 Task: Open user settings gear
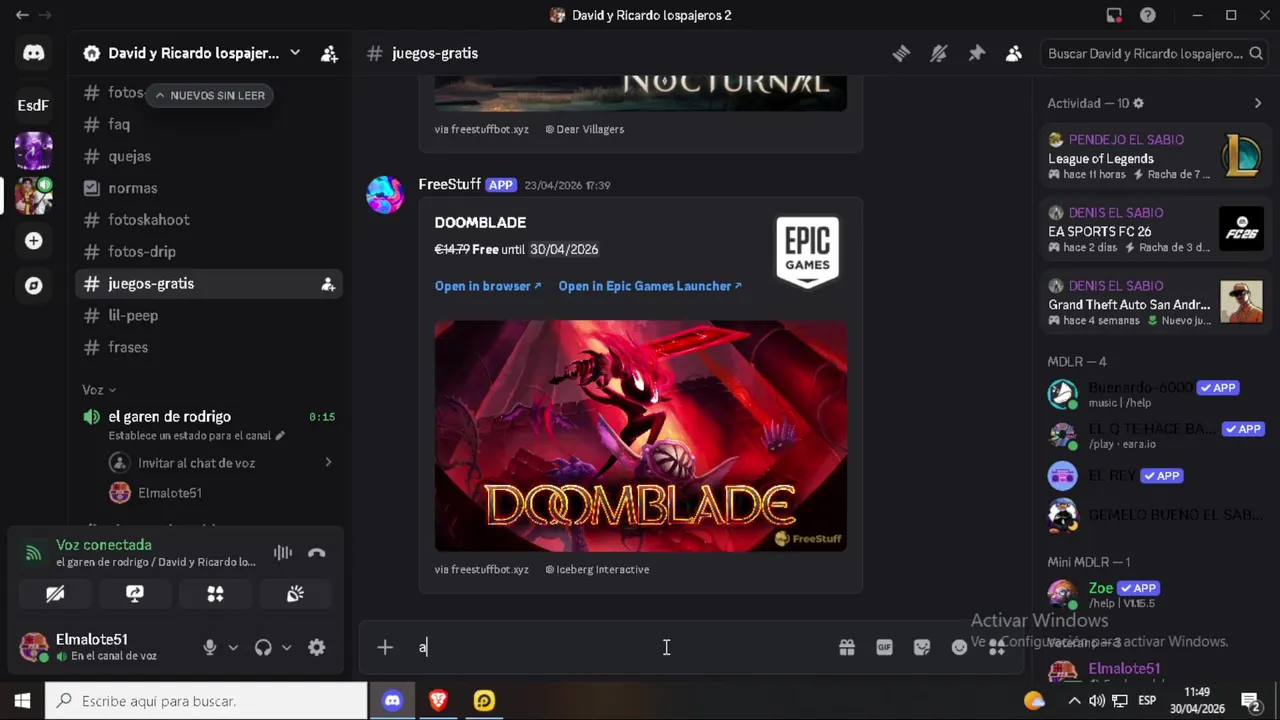click(x=316, y=647)
